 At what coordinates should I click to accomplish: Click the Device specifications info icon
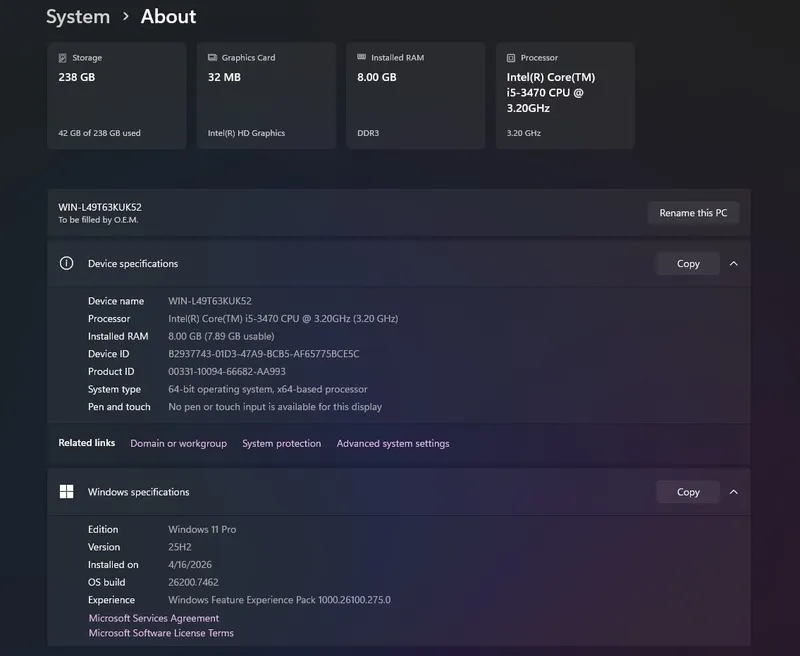[66, 263]
